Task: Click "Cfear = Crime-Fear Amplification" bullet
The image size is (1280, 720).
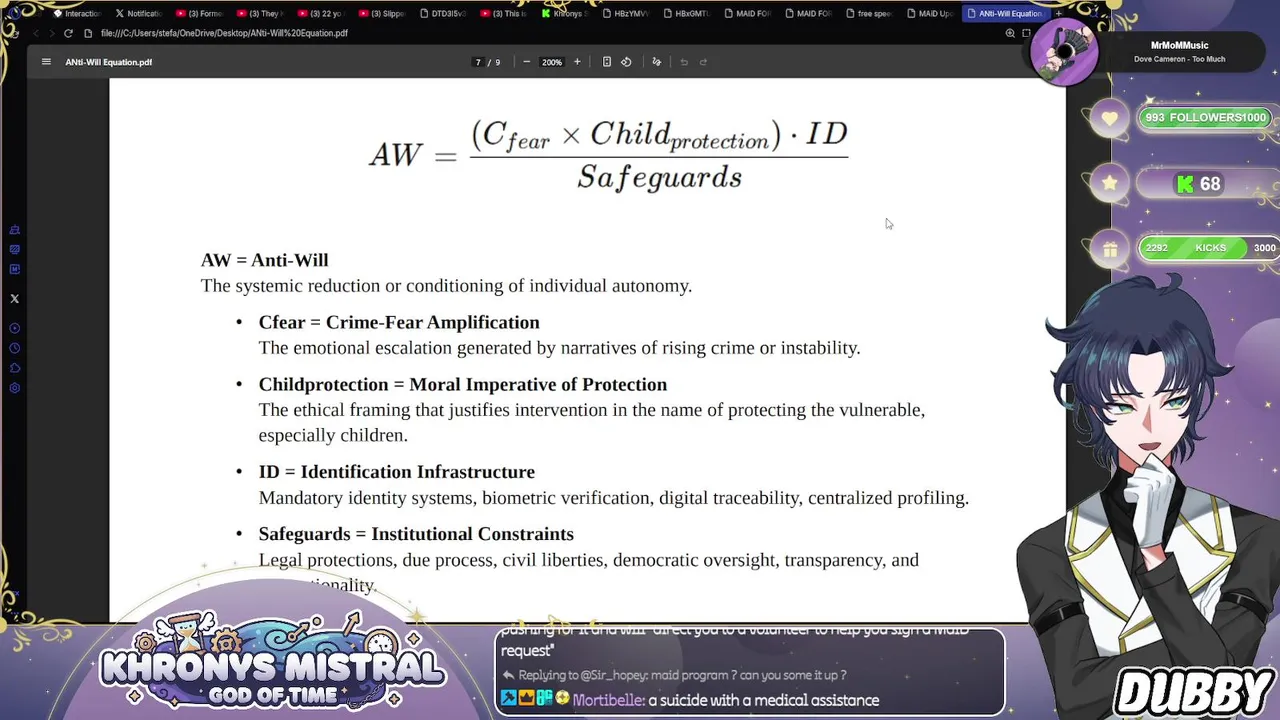Action: pos(399,322)
